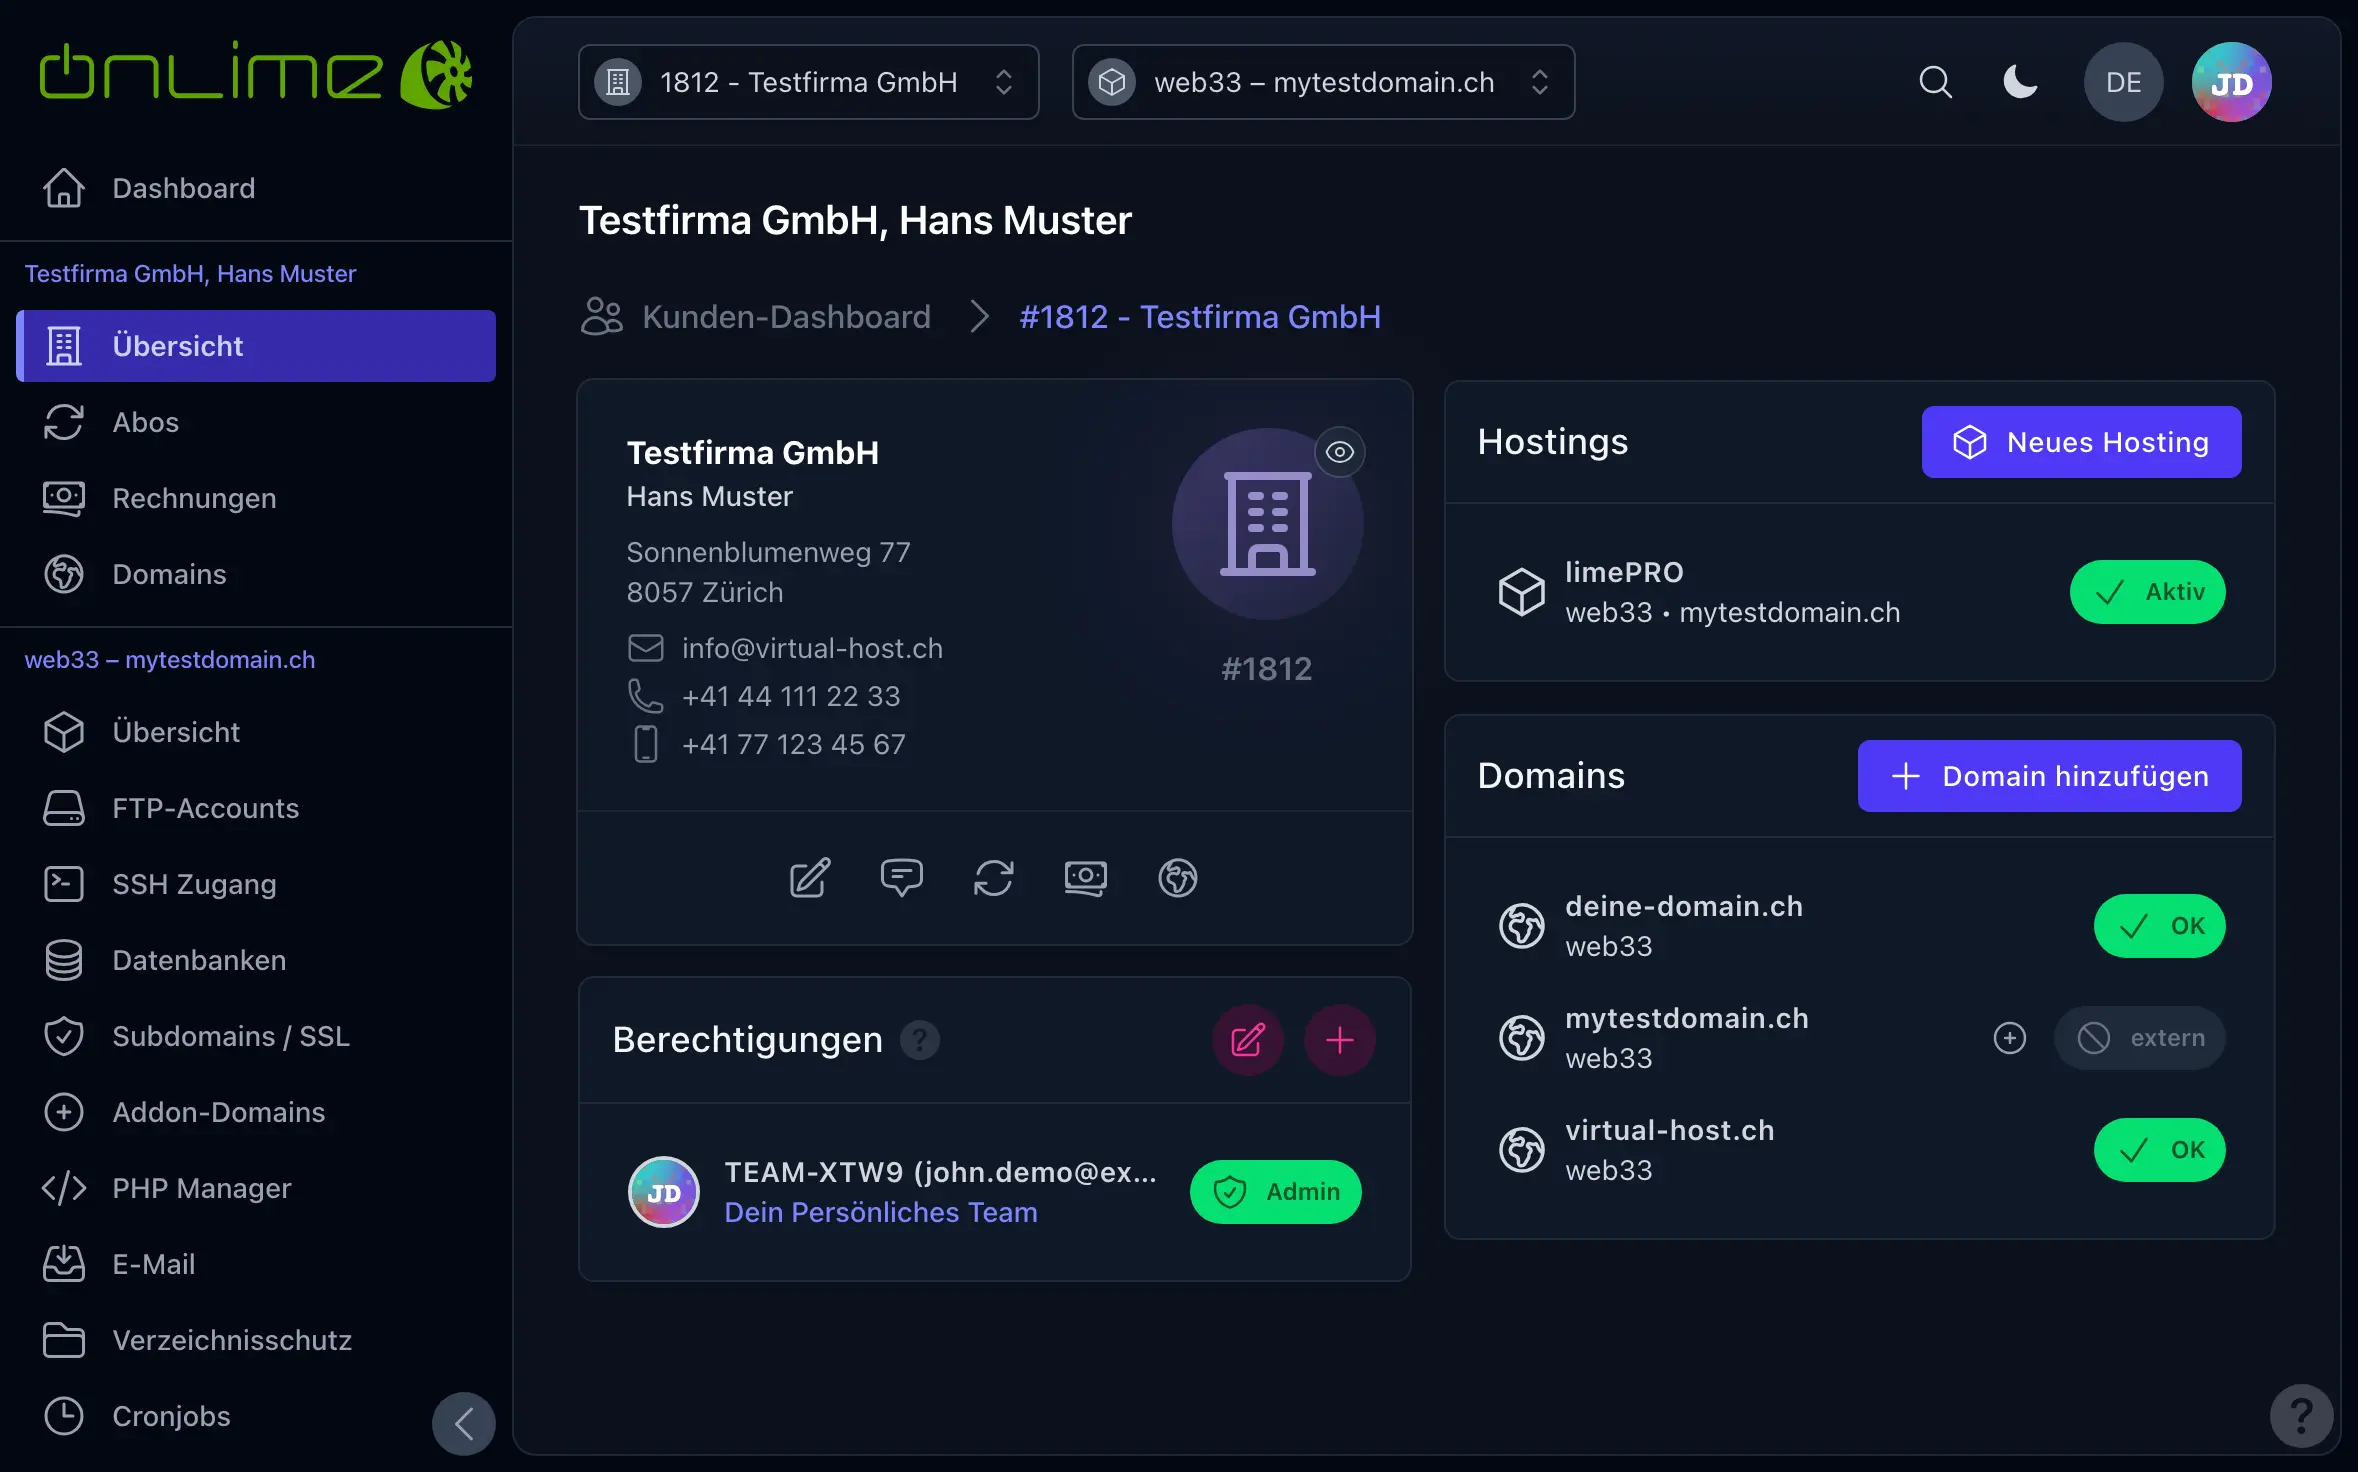Open FTP-Accounts in sidebar
Image resolution: width=2358 pixels, height=1472 pixels.
coord(255,808)
